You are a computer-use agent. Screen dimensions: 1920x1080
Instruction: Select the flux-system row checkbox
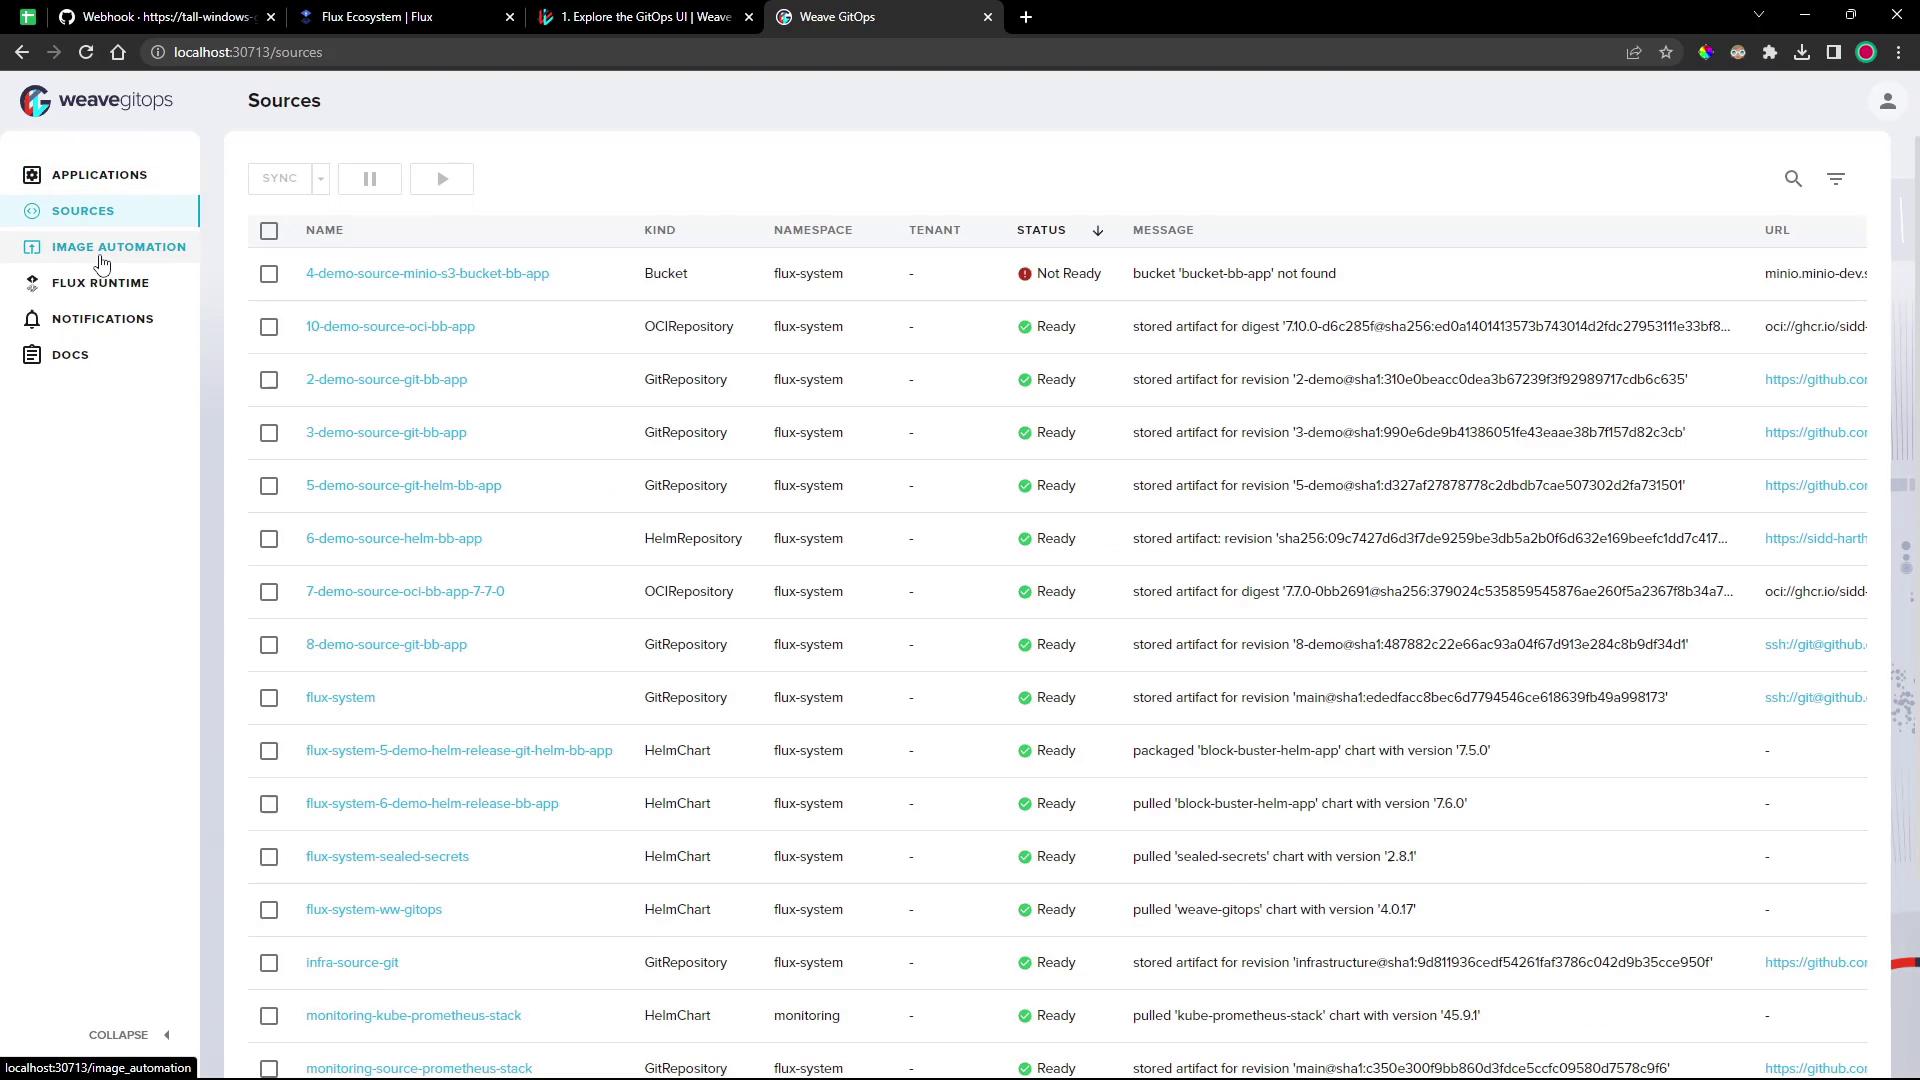click(x=269, y=698)
